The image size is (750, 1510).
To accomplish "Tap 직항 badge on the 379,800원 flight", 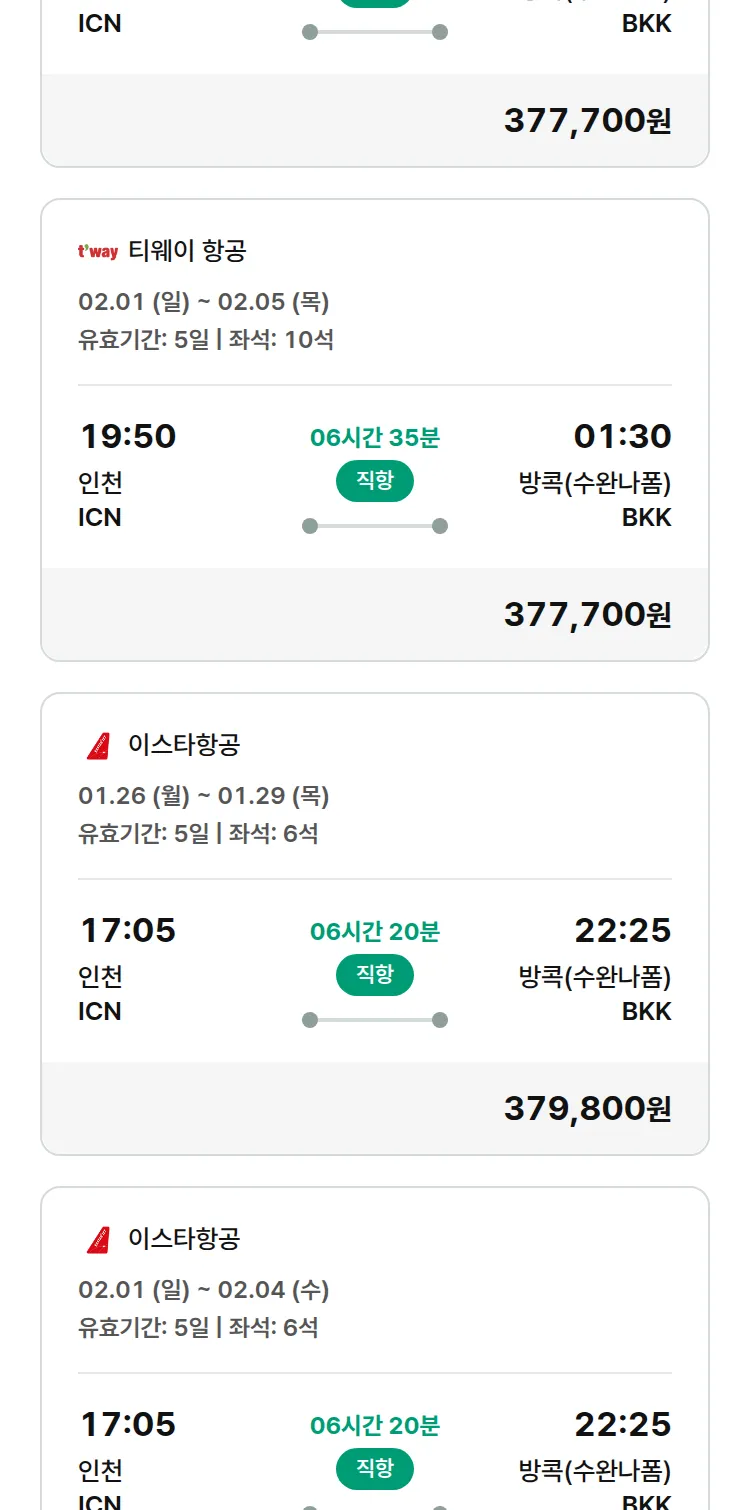I will (x=375, y=975).
